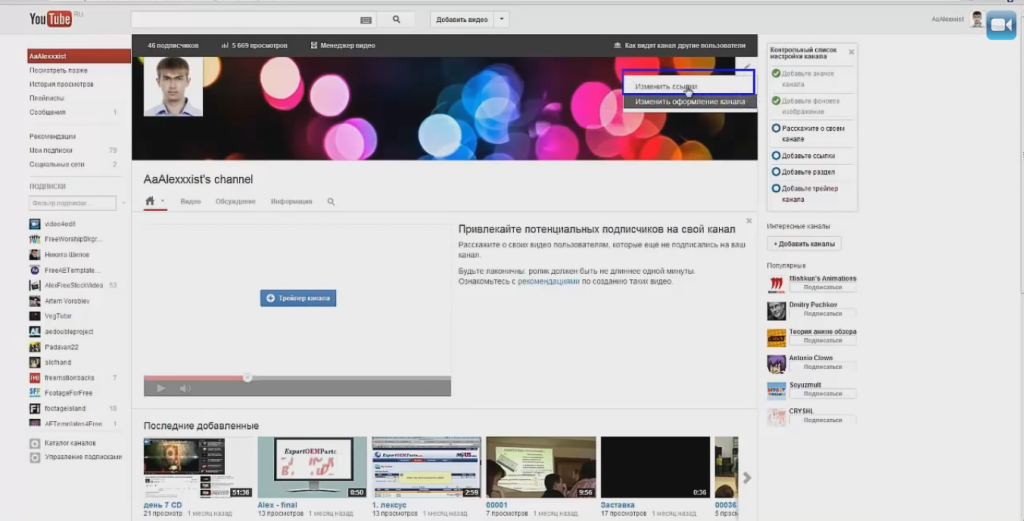
Task: Expand dropdown arrow next to 'Добавить видео'
Action: (x=502, y=19)
